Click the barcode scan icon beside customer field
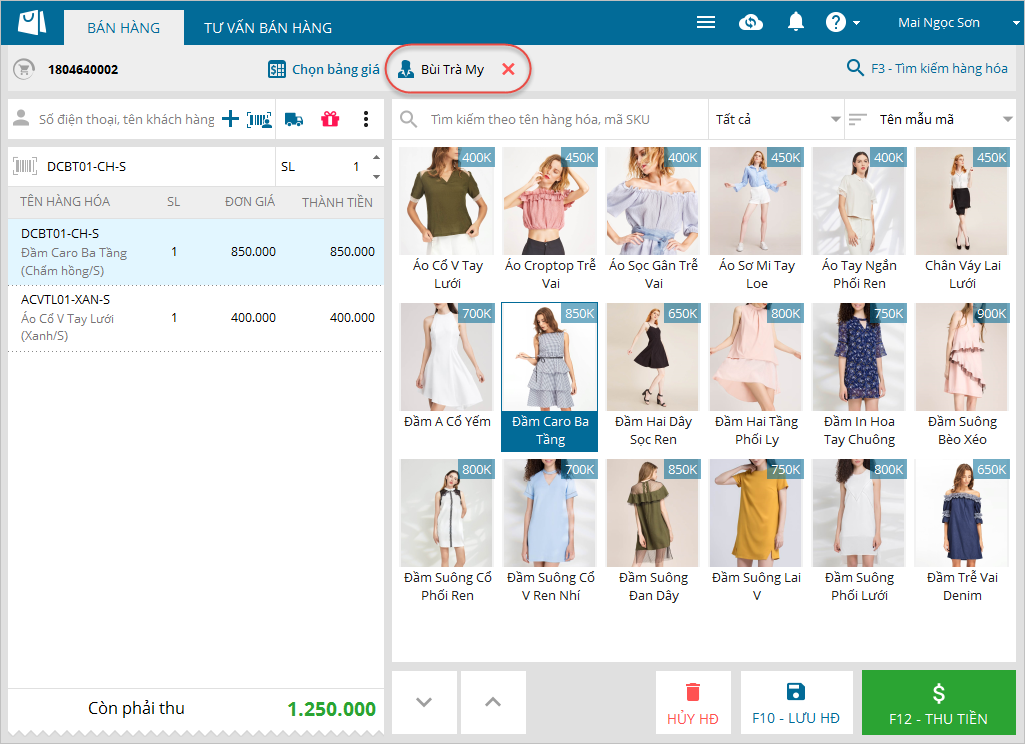The image size is (1025, 744). click(x=259, y=119)
